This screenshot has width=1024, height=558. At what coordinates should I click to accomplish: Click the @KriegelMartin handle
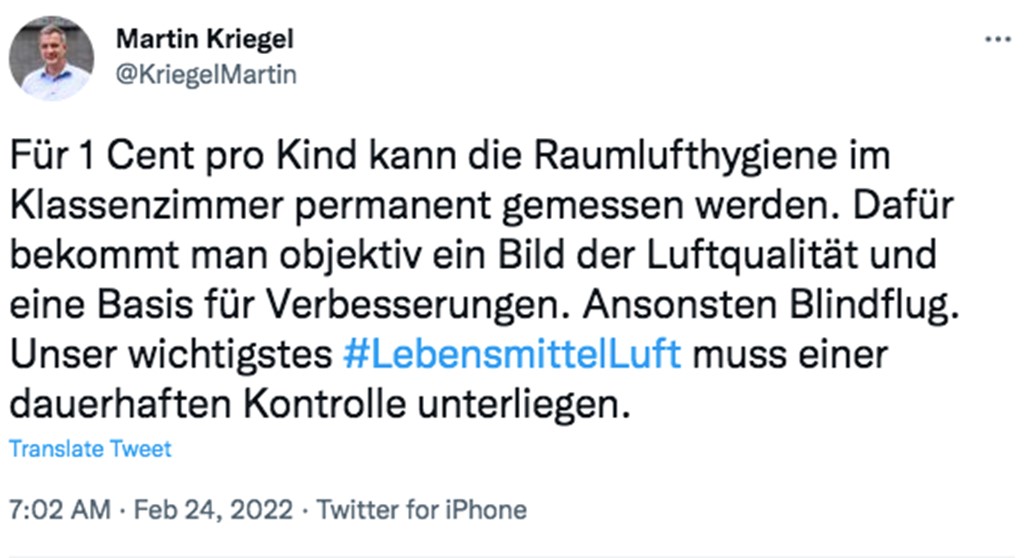[x=206, y=75]
